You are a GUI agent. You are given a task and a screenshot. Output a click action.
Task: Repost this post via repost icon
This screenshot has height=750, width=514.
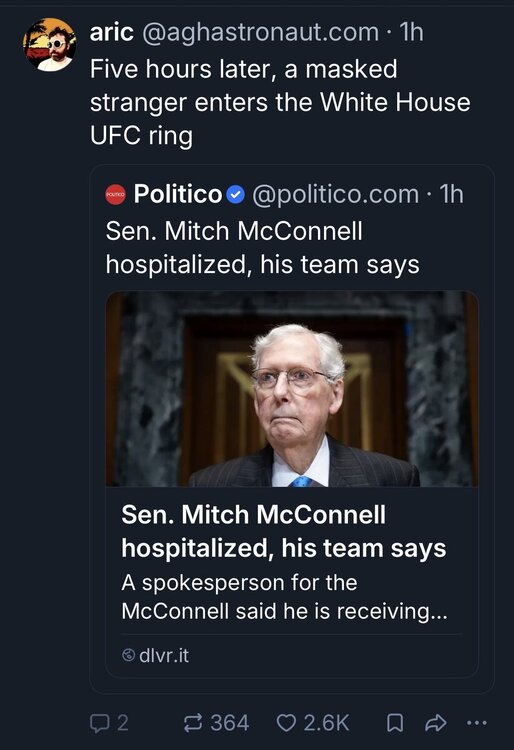(193, 723)
